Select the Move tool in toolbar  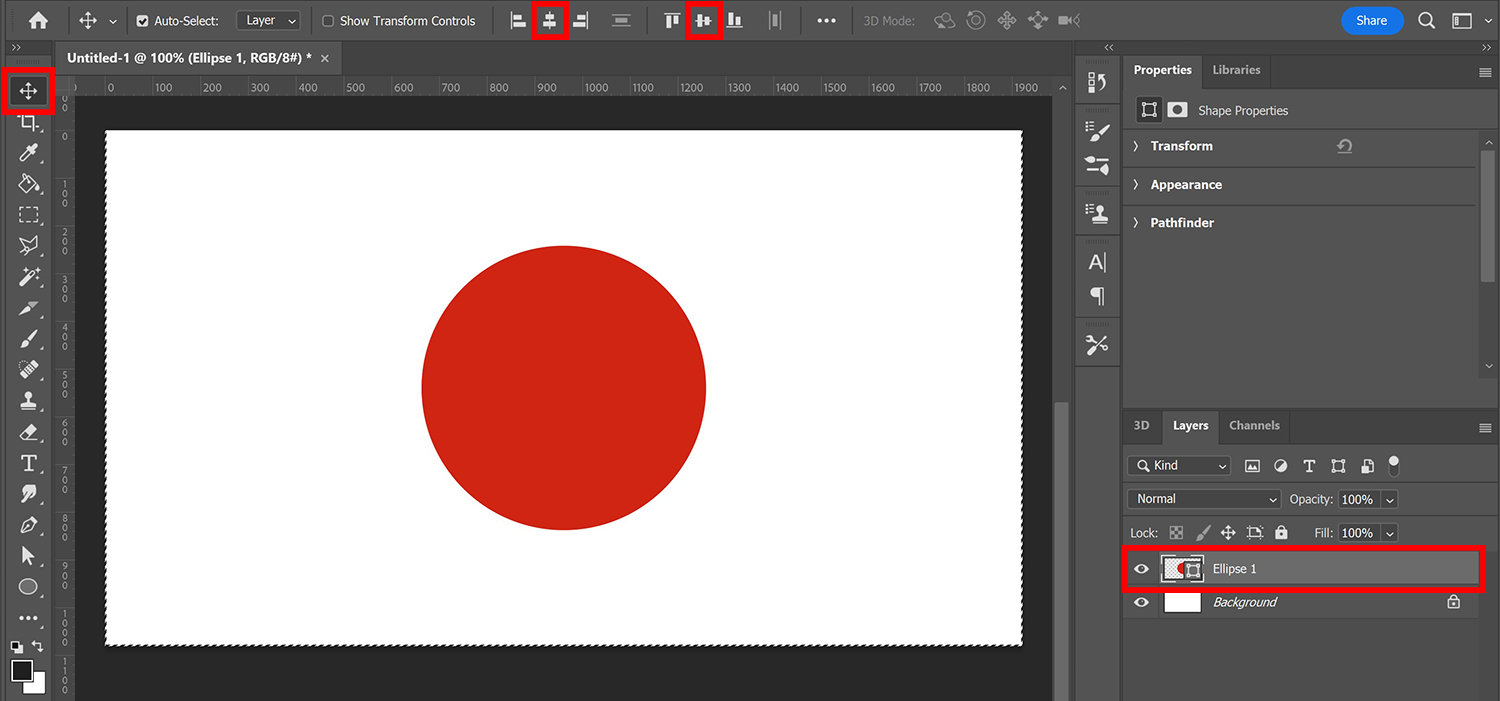[28, 92]
